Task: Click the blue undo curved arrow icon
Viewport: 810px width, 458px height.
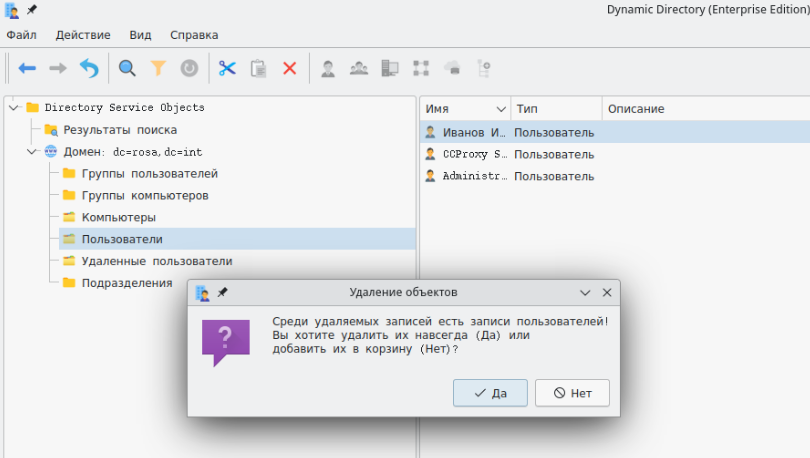Action: pos(89,68)
